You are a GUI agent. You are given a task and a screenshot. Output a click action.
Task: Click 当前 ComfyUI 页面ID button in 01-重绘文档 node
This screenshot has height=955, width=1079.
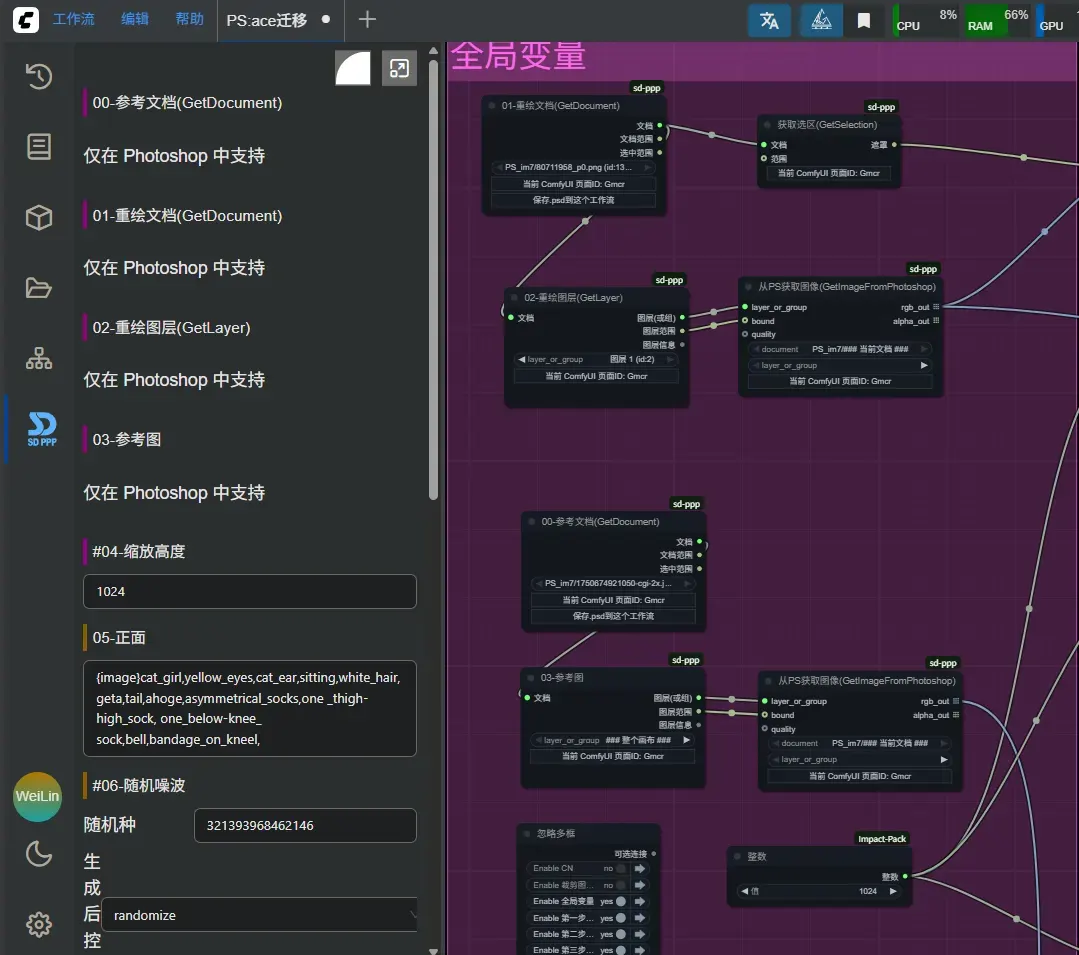[573, 184]
